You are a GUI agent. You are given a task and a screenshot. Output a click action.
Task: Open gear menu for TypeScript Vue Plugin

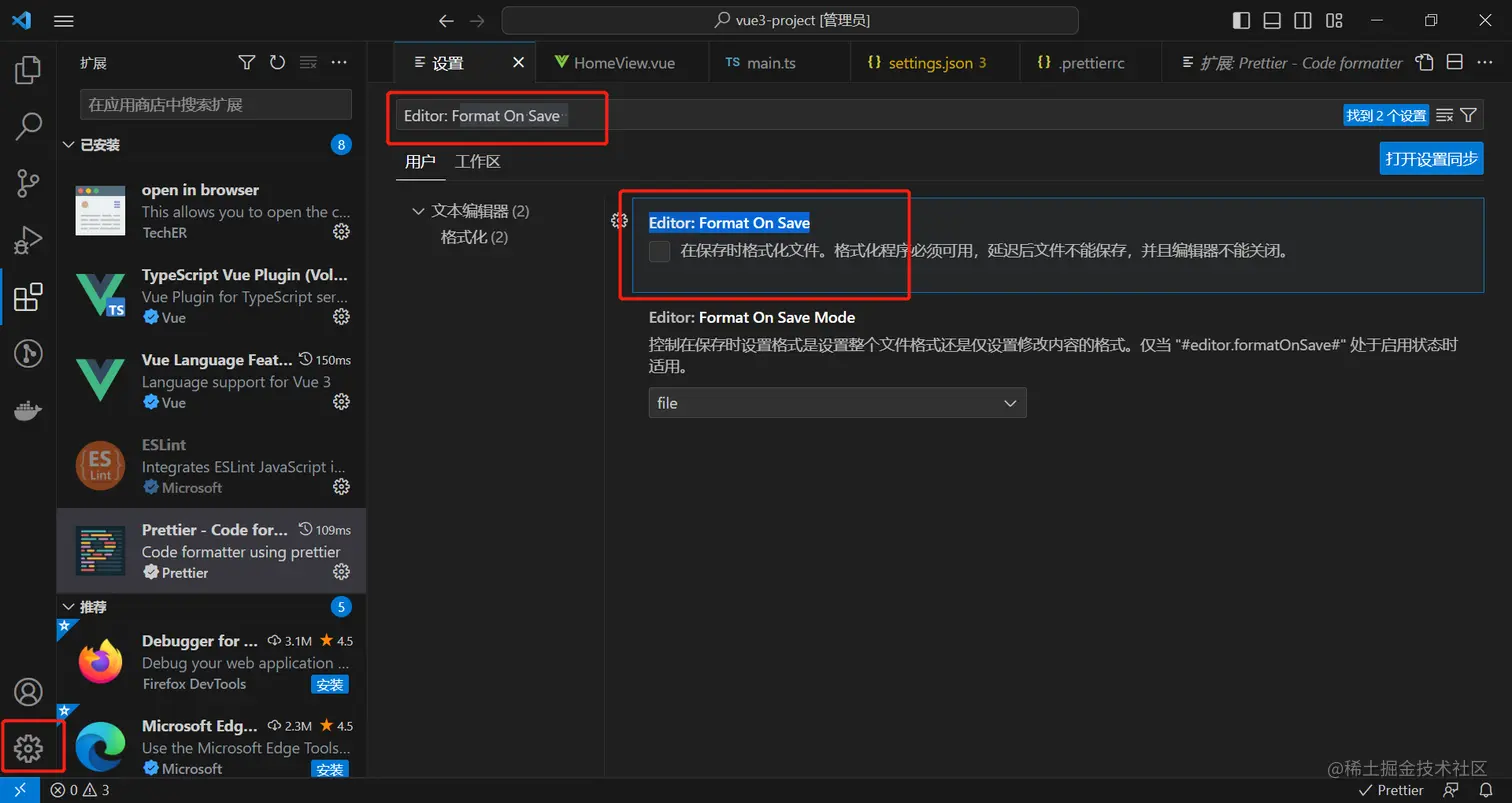point(341,317)
